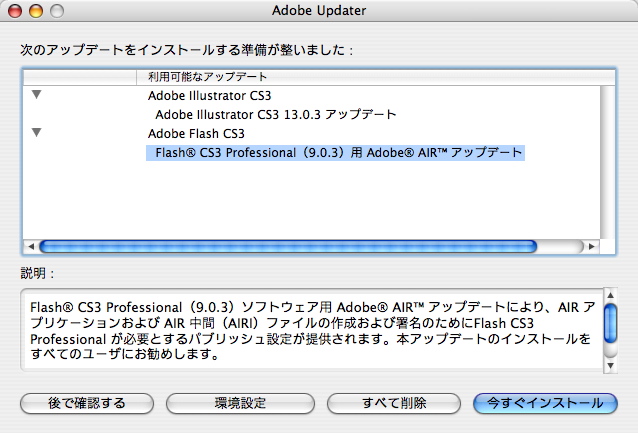This screenshot has height=433, width=638.
Task: Collapse the Adobe Flash CS3 disclosure triangle
Action: pyautogui.click(x=37, y=132)
